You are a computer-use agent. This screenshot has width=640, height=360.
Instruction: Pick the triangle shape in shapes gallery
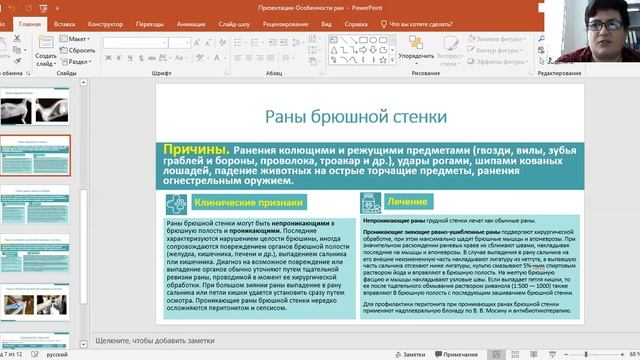click(333, 50)
